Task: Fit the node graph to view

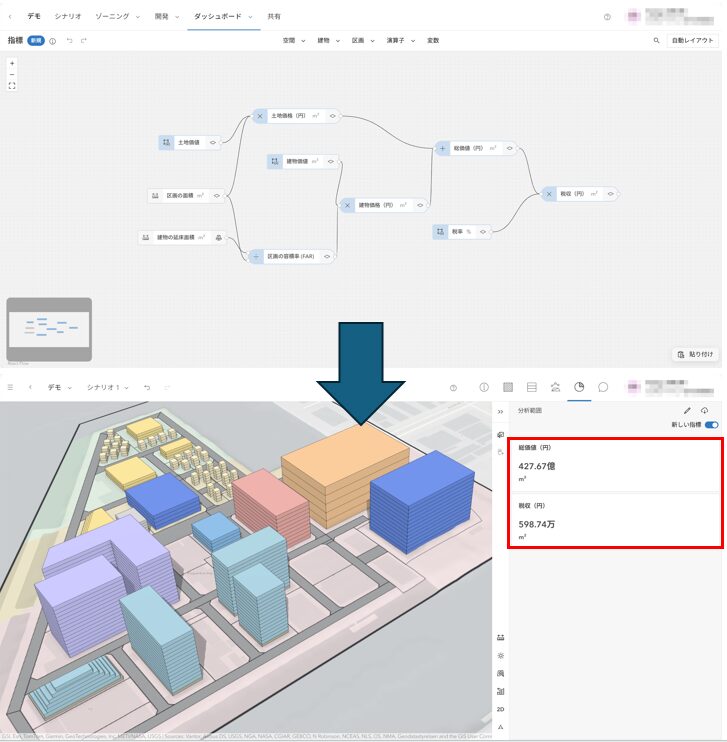Action: point(12,86)
